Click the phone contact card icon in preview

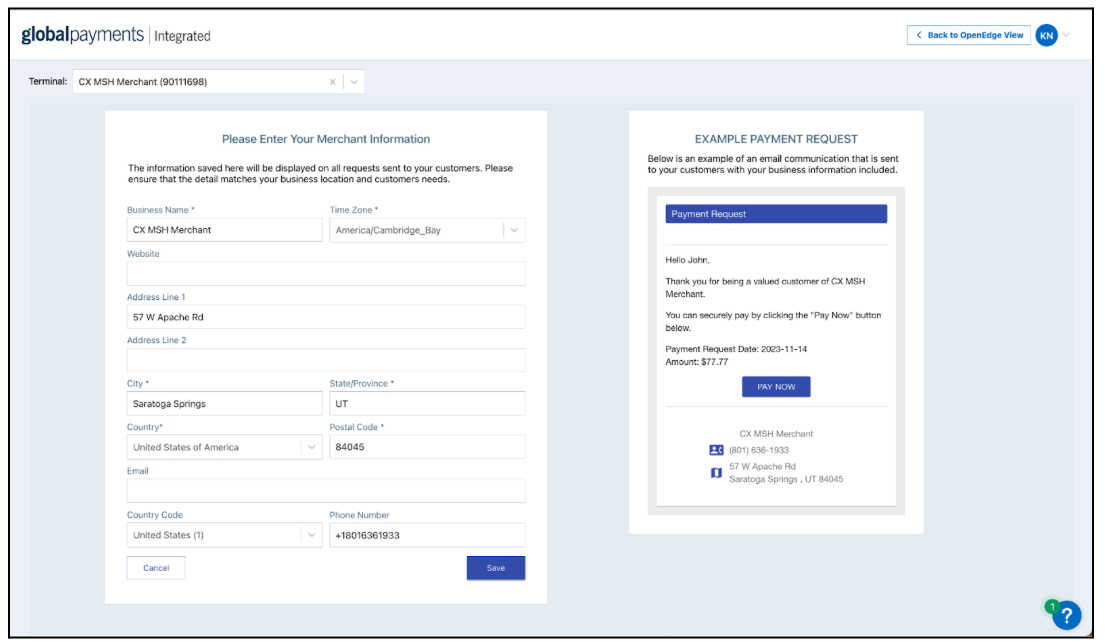click(x=715, y=450)
